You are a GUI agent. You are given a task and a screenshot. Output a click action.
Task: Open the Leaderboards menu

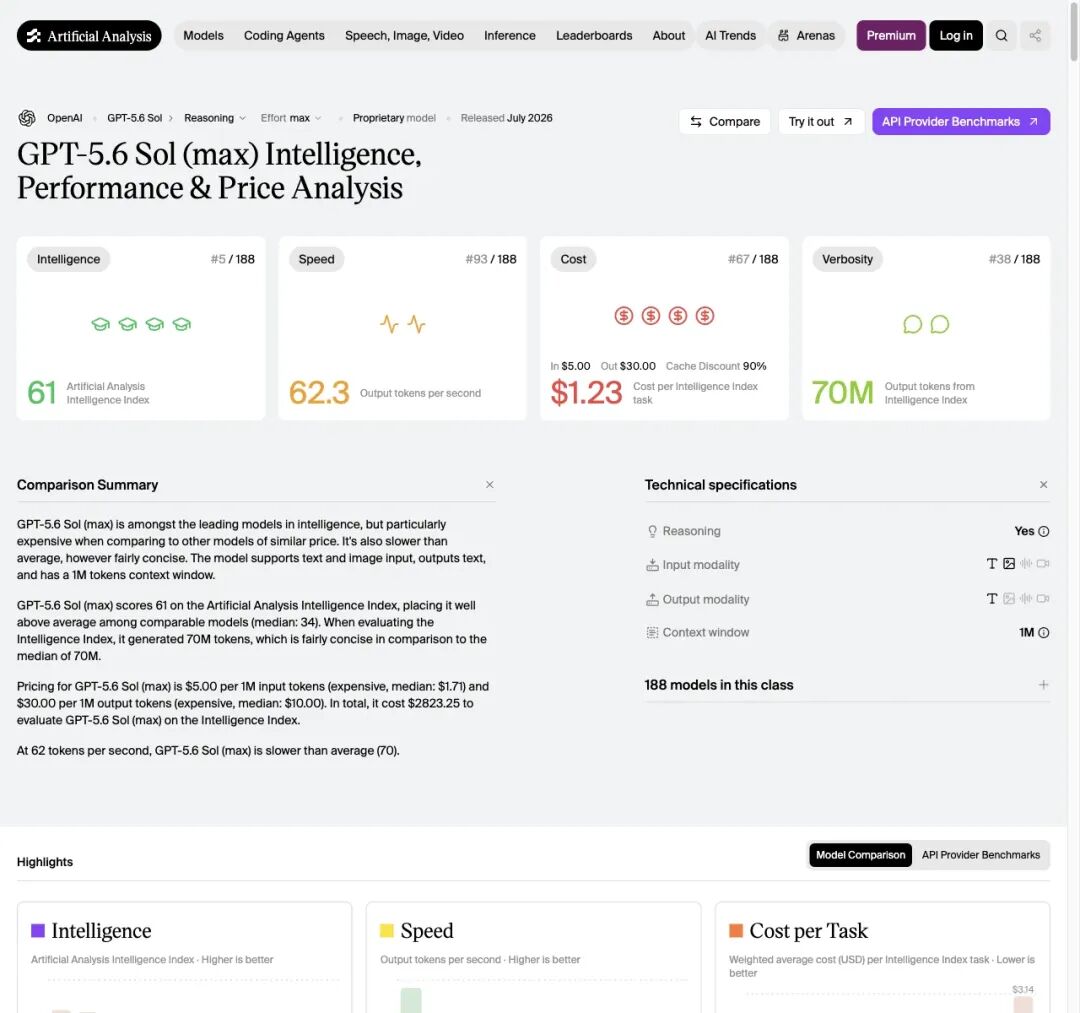(x=594, y=36)
